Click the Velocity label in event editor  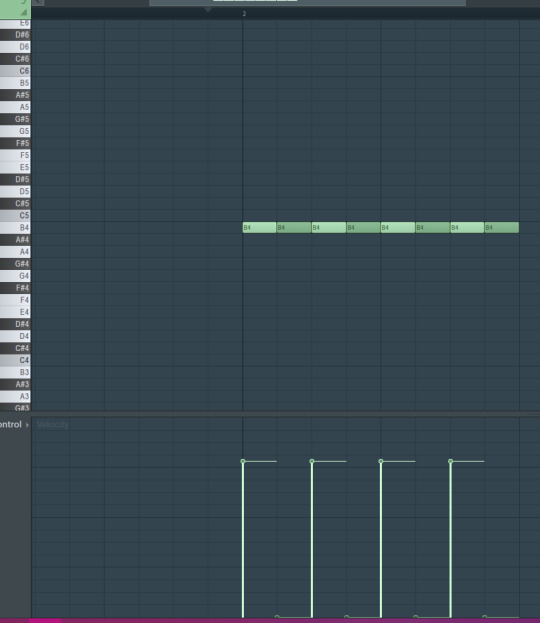pyautogui.click(x=52, y=425)
